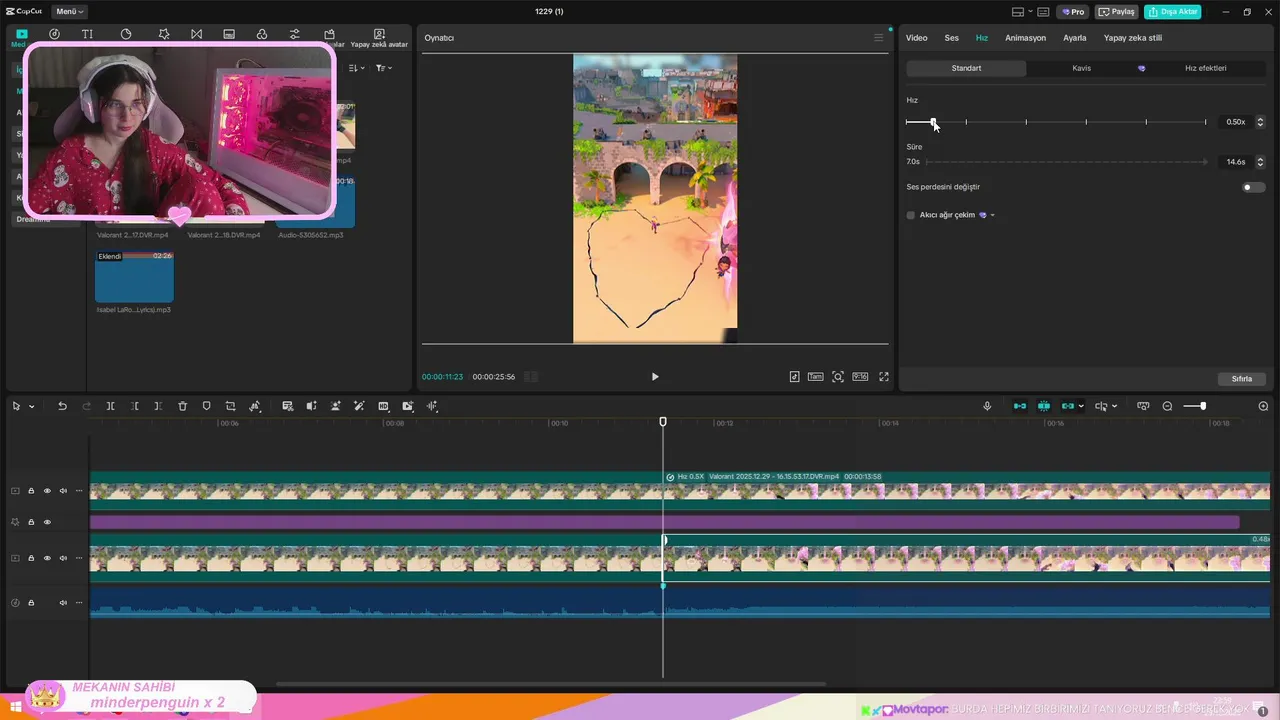The width and height of the screenshot is (1280, 720).
Task: Open the Menü dropdown in the title bar
Action: point(70,12)
